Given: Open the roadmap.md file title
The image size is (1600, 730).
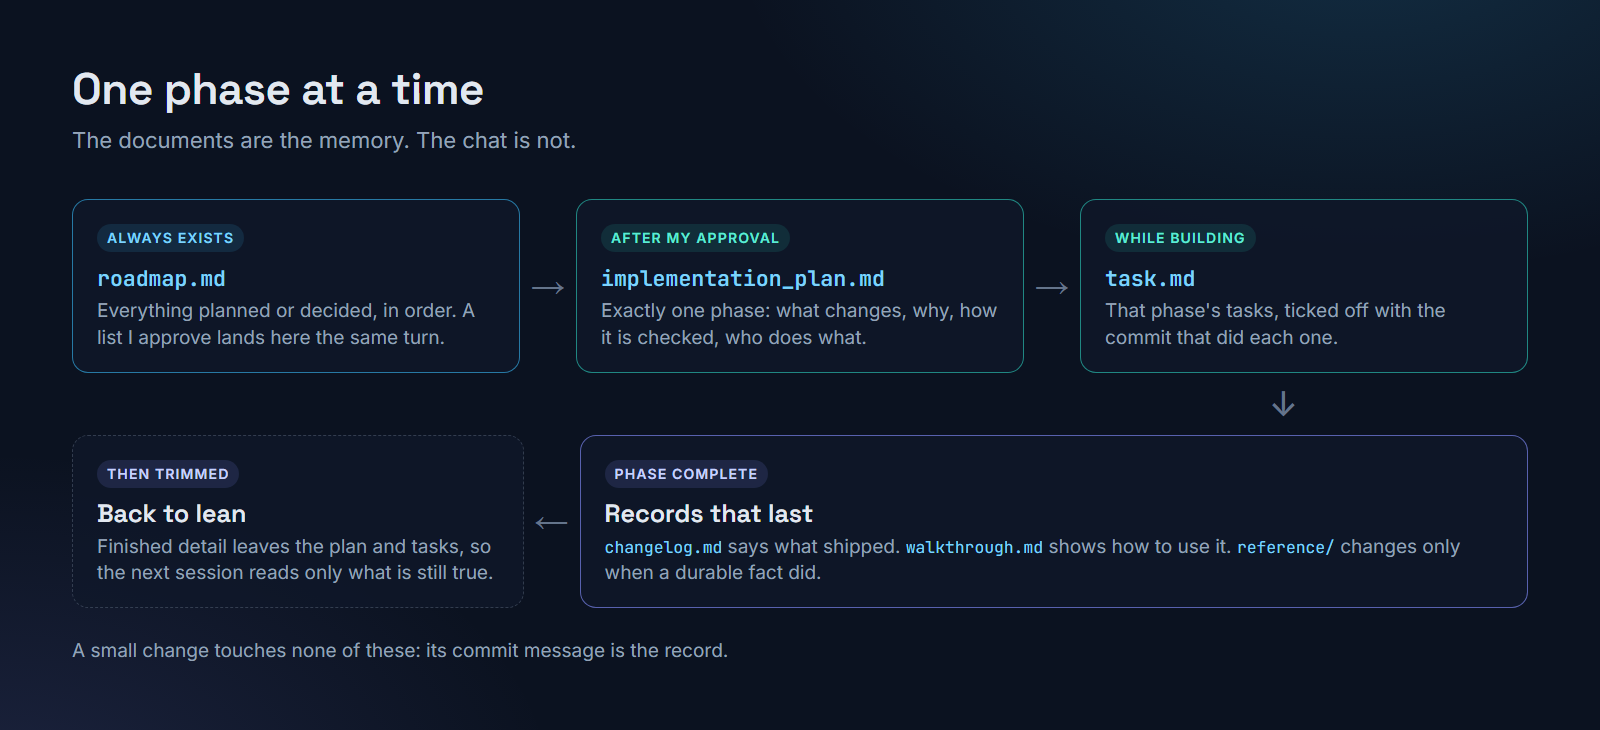Looking at the screenshot, I should coord(161,279).
